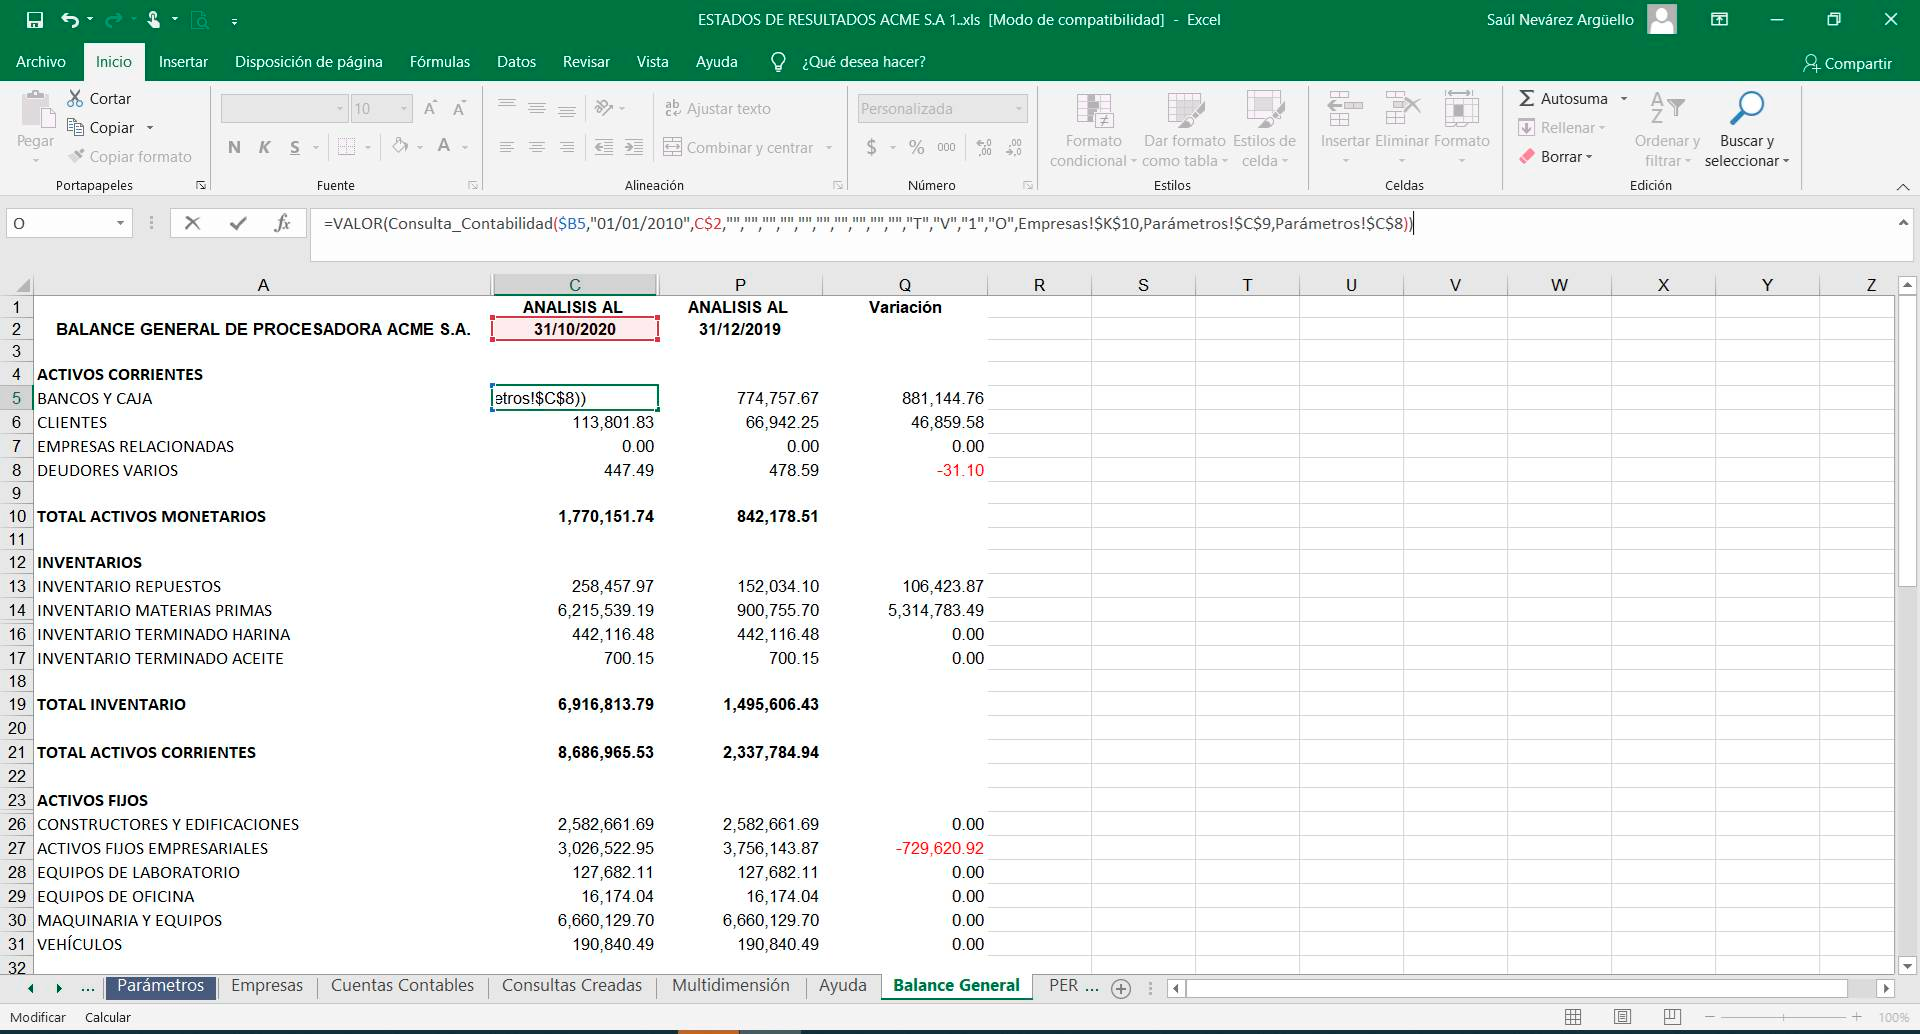
Task: Toggle underline with the S button
Action: tap(294, 148)
